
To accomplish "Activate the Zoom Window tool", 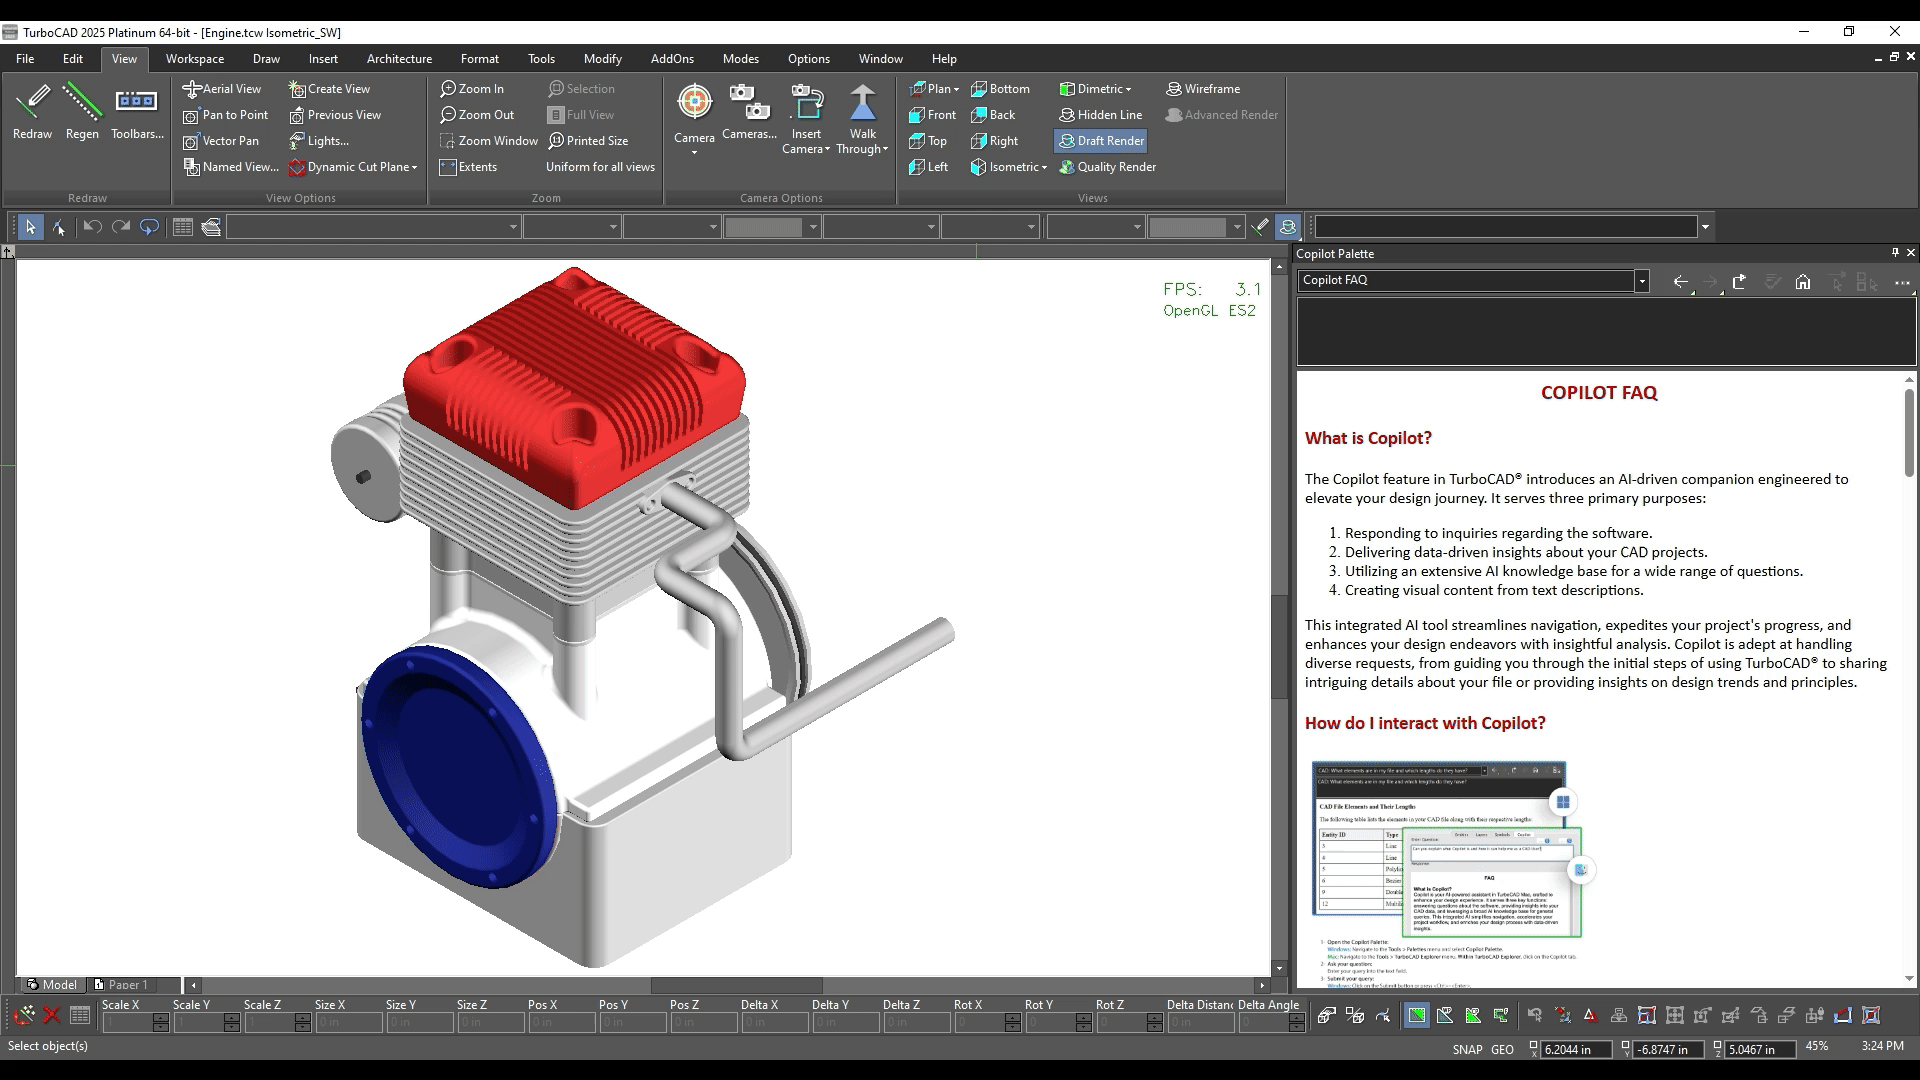I will [489, 141].
